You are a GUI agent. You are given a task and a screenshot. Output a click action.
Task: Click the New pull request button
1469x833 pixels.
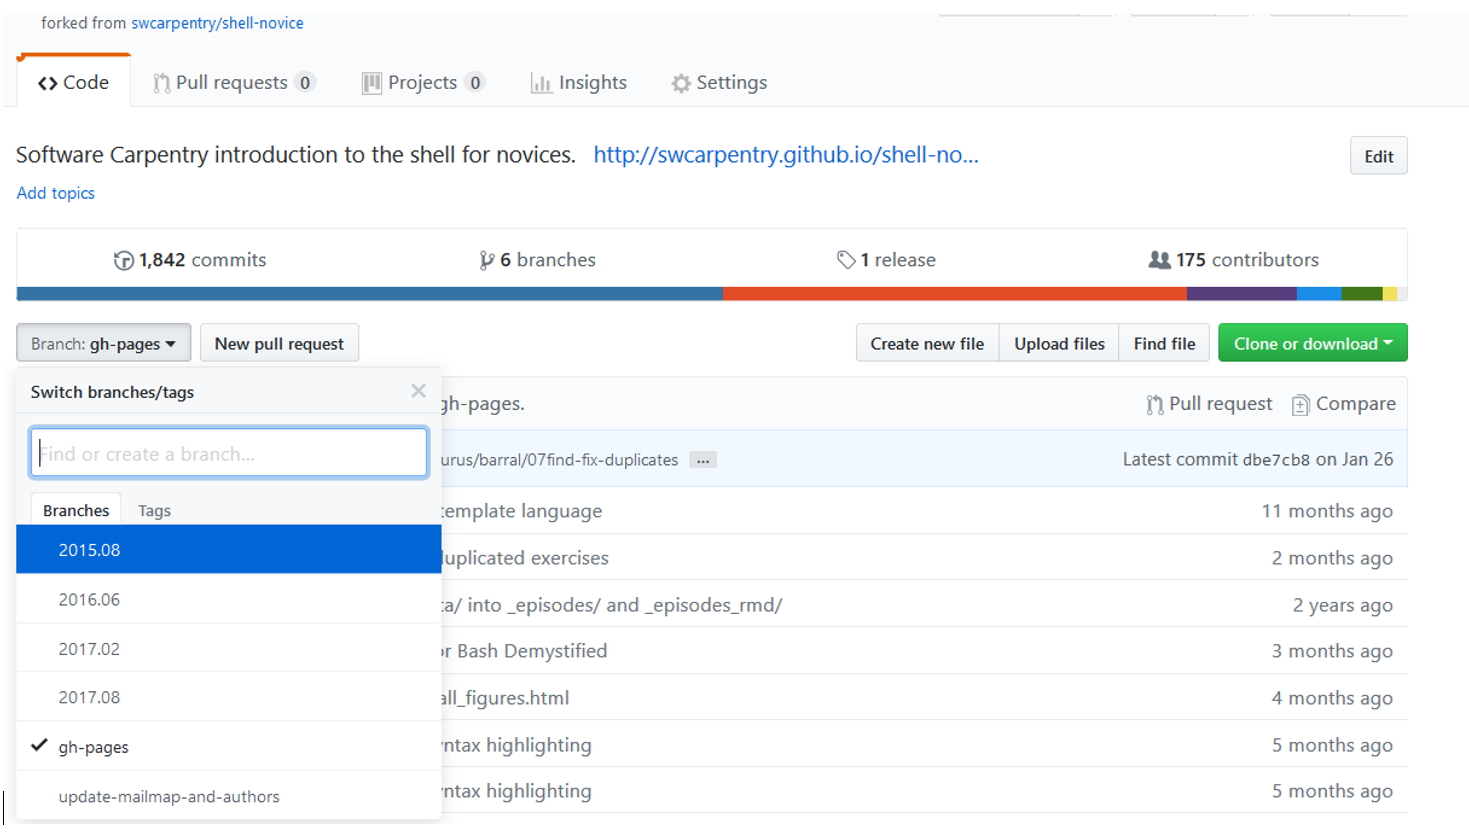(279, 343)
